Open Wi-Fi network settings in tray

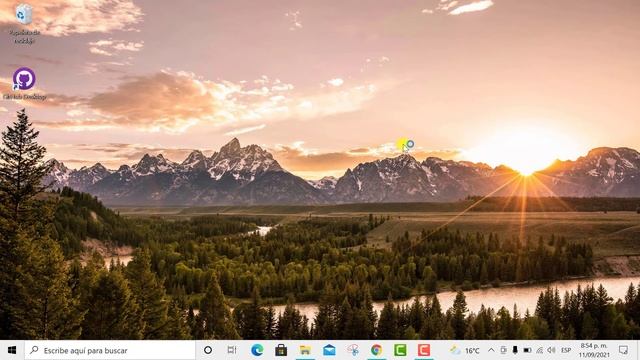pos(540,351)
